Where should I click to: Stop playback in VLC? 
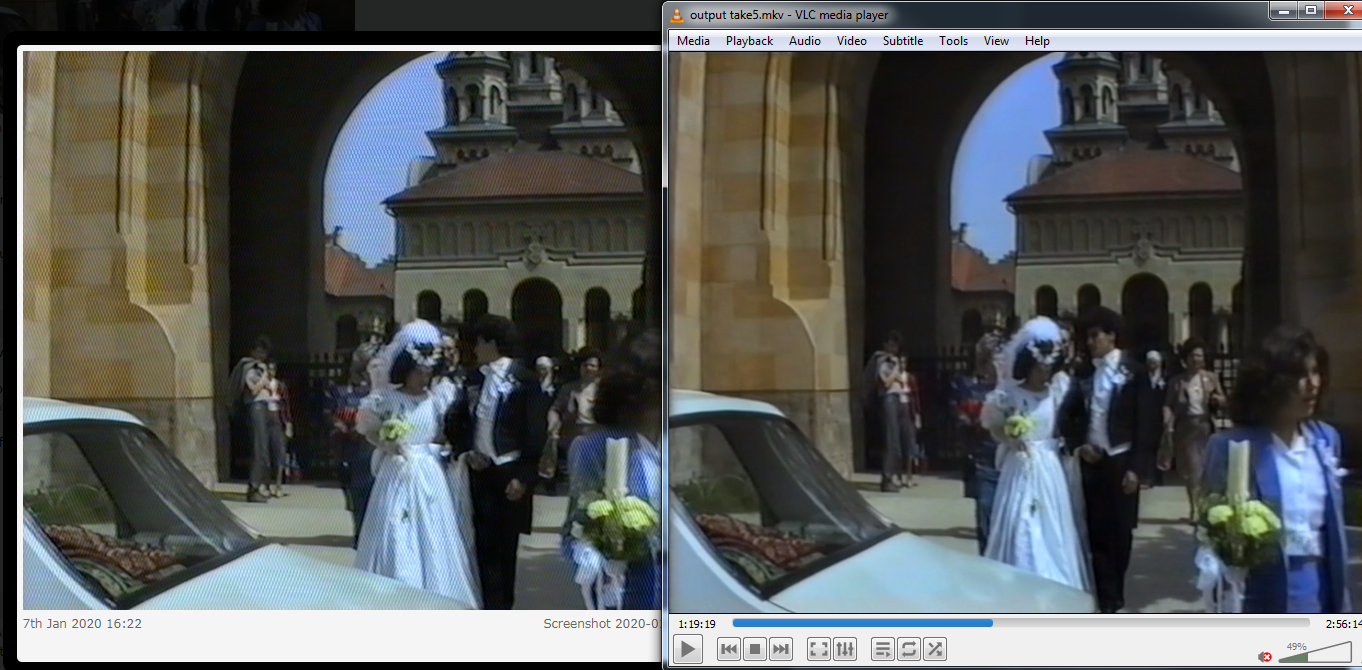(755, 649)
